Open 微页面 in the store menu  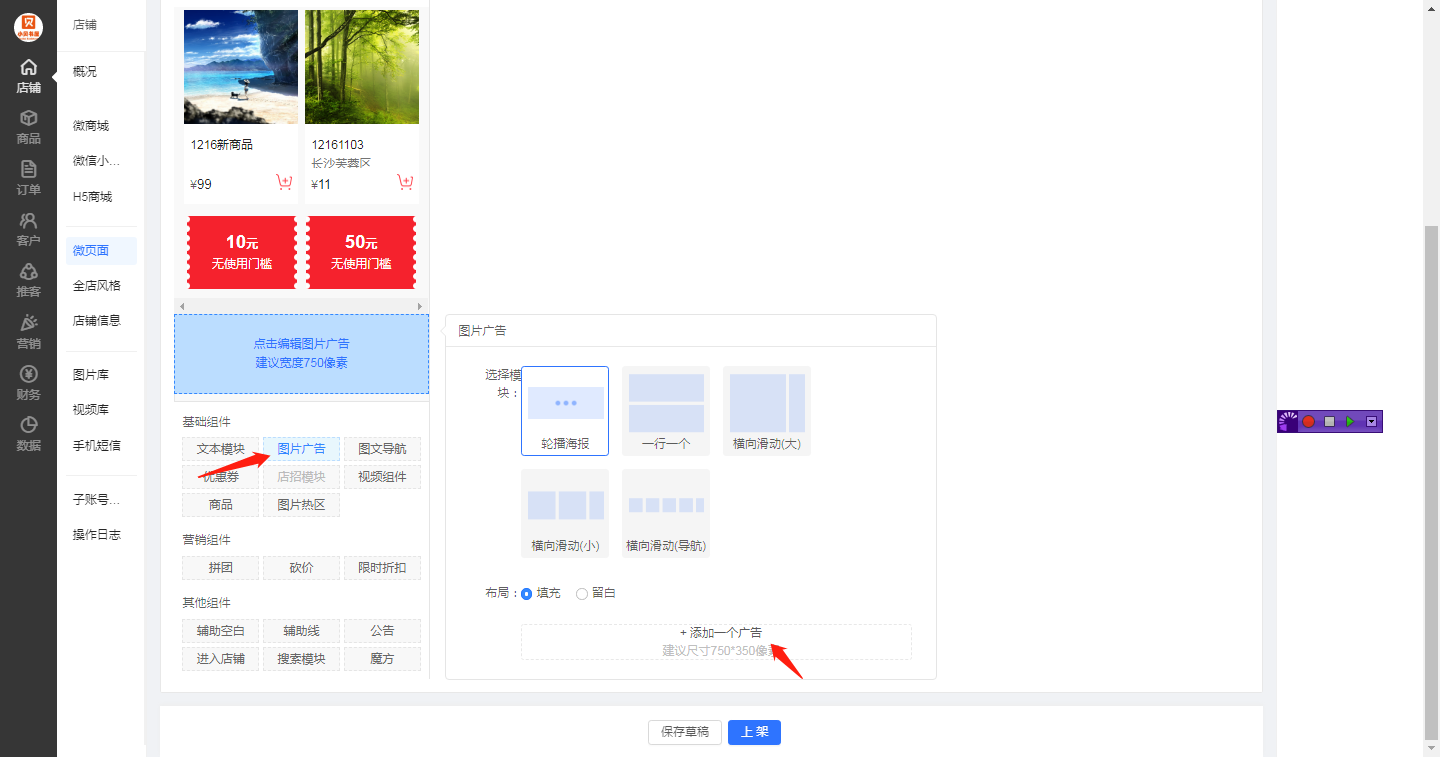coord(101,251)
